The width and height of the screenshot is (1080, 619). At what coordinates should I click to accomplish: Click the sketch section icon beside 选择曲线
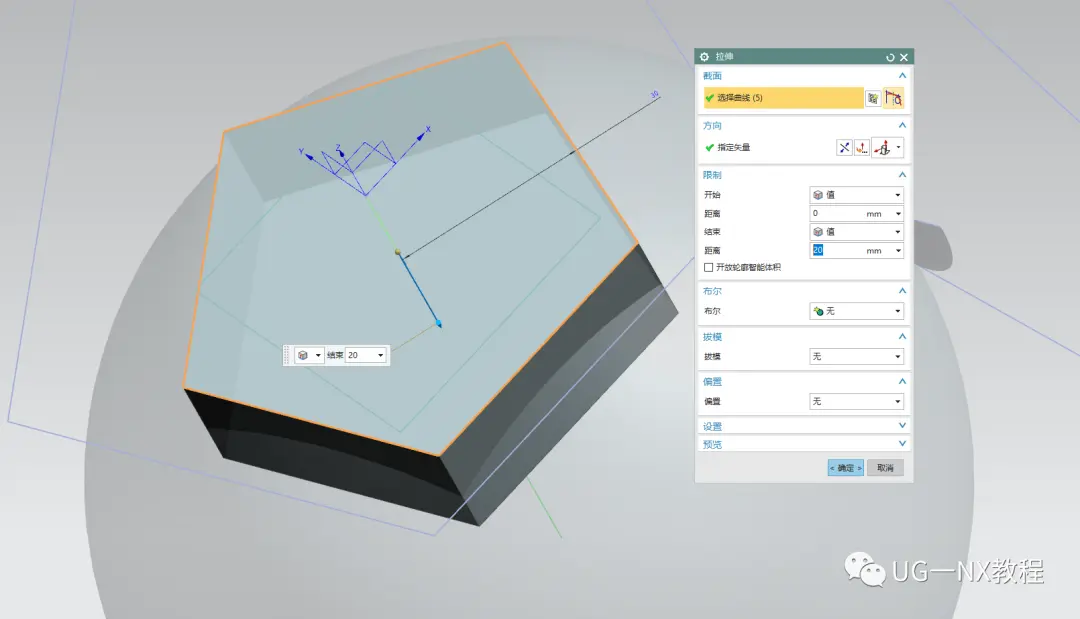tap(873, 98)
